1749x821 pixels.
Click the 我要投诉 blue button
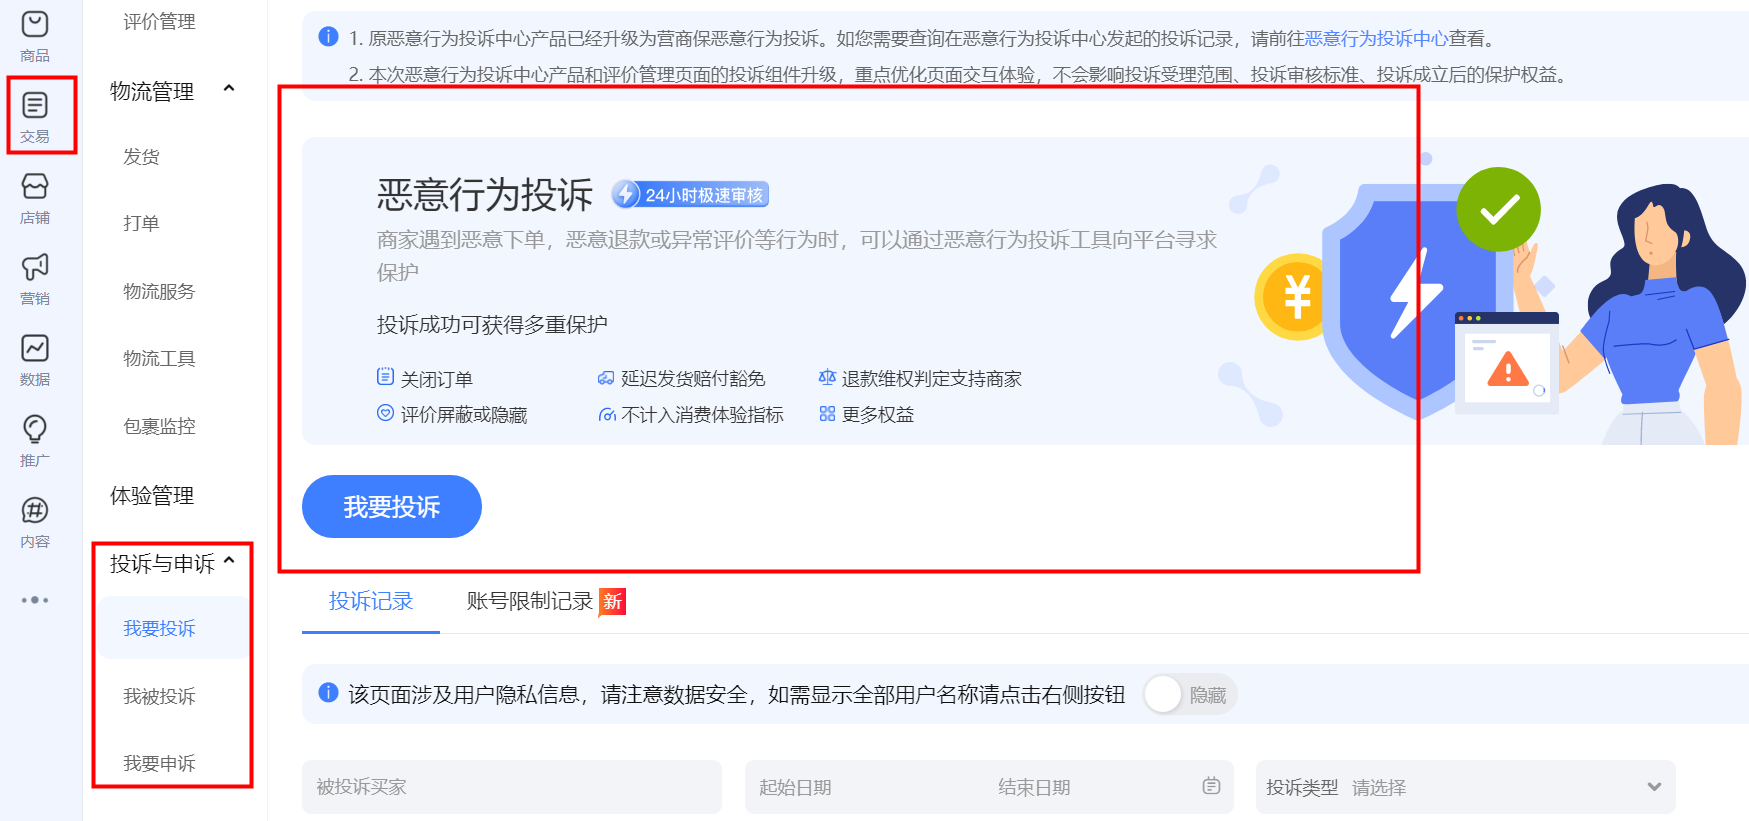[x=391, y=507]
